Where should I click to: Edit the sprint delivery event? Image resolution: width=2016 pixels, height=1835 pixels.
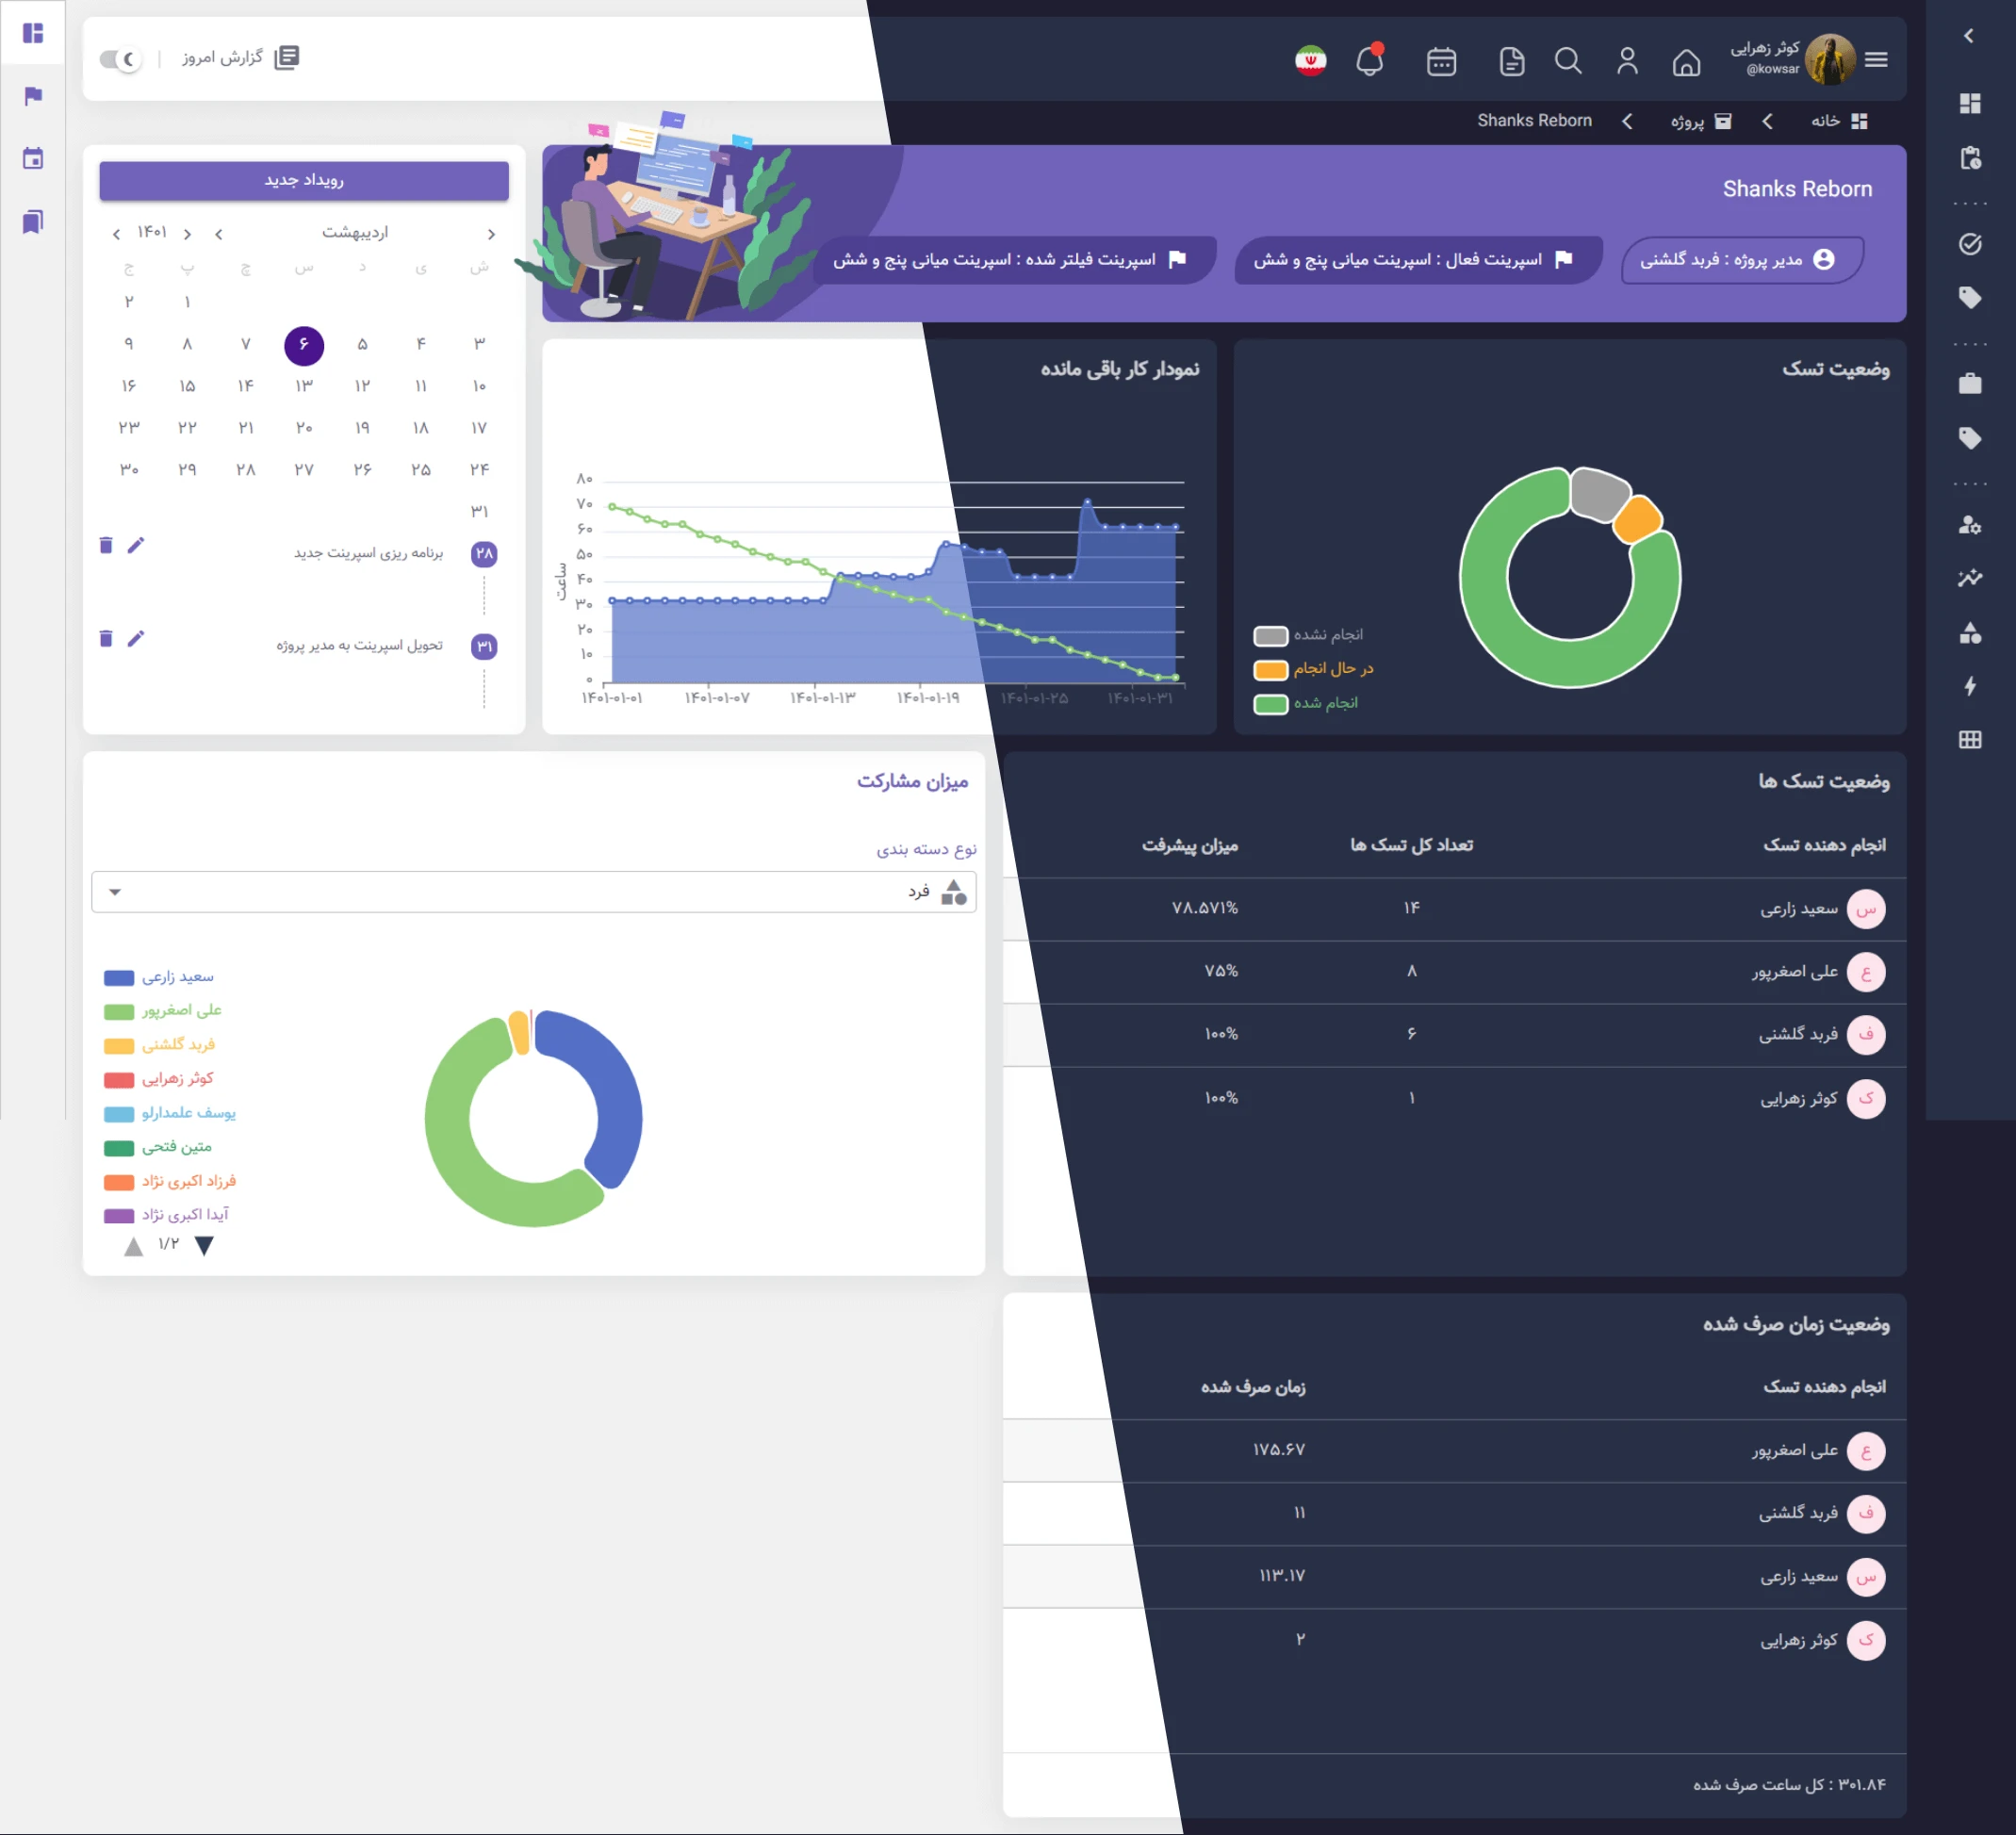tap(136, 638)
